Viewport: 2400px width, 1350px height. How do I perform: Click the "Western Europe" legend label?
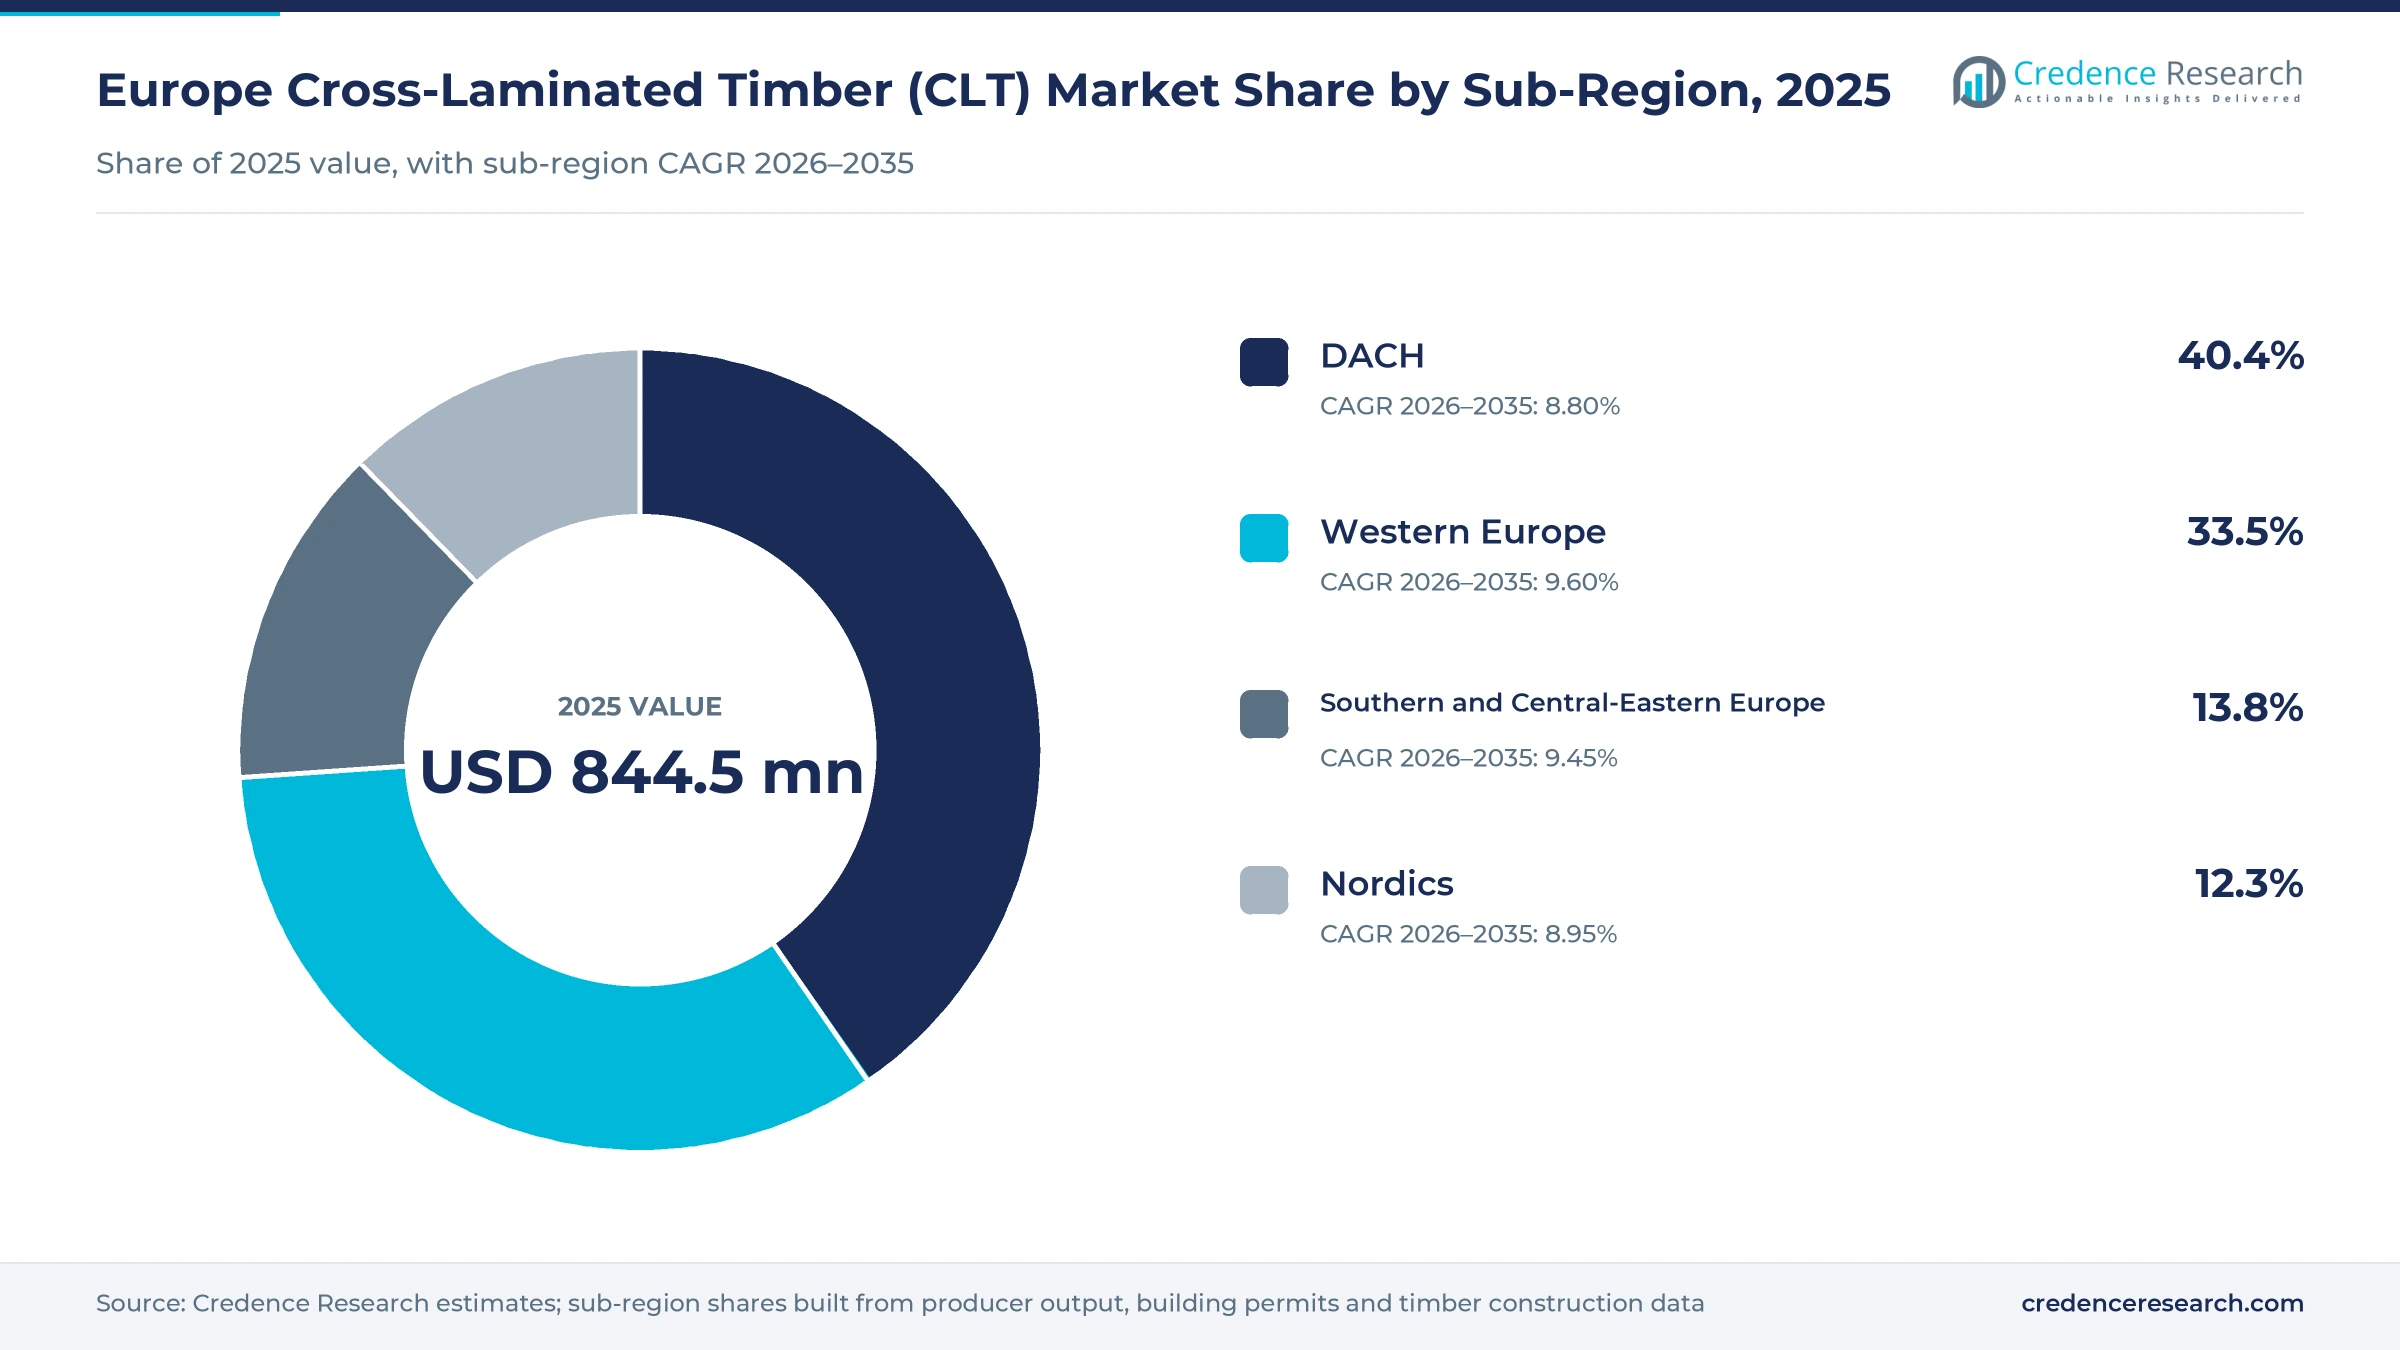pos(1463,532)
